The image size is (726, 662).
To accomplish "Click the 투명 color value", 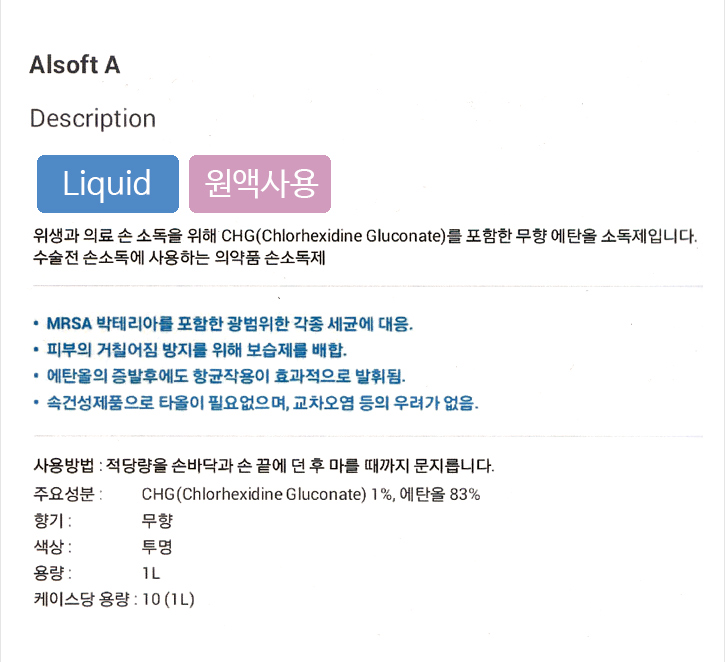I will (x=157, y=547).
